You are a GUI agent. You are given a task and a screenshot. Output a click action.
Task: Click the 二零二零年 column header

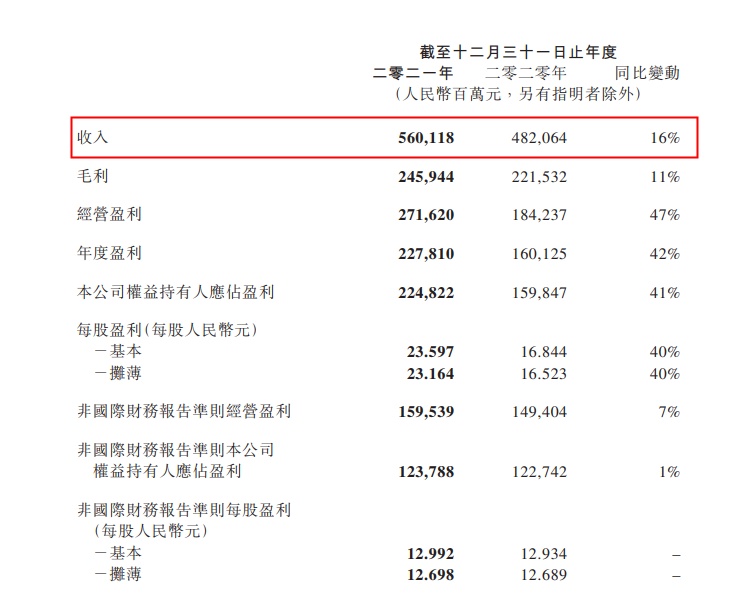526,73
